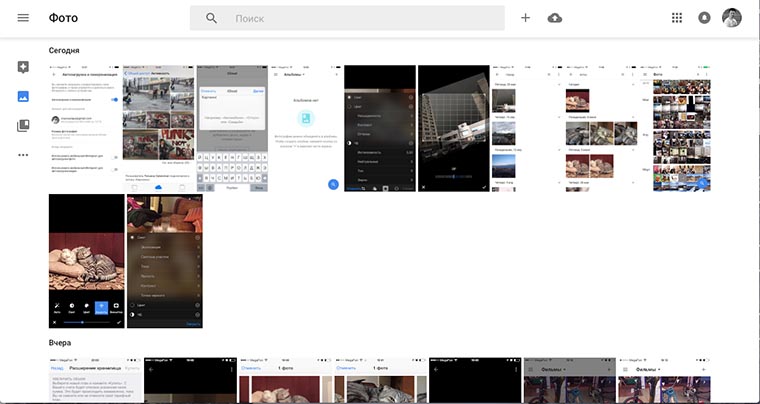
Task: Select the Photos sidebar icon
Action: pos(23,97)
